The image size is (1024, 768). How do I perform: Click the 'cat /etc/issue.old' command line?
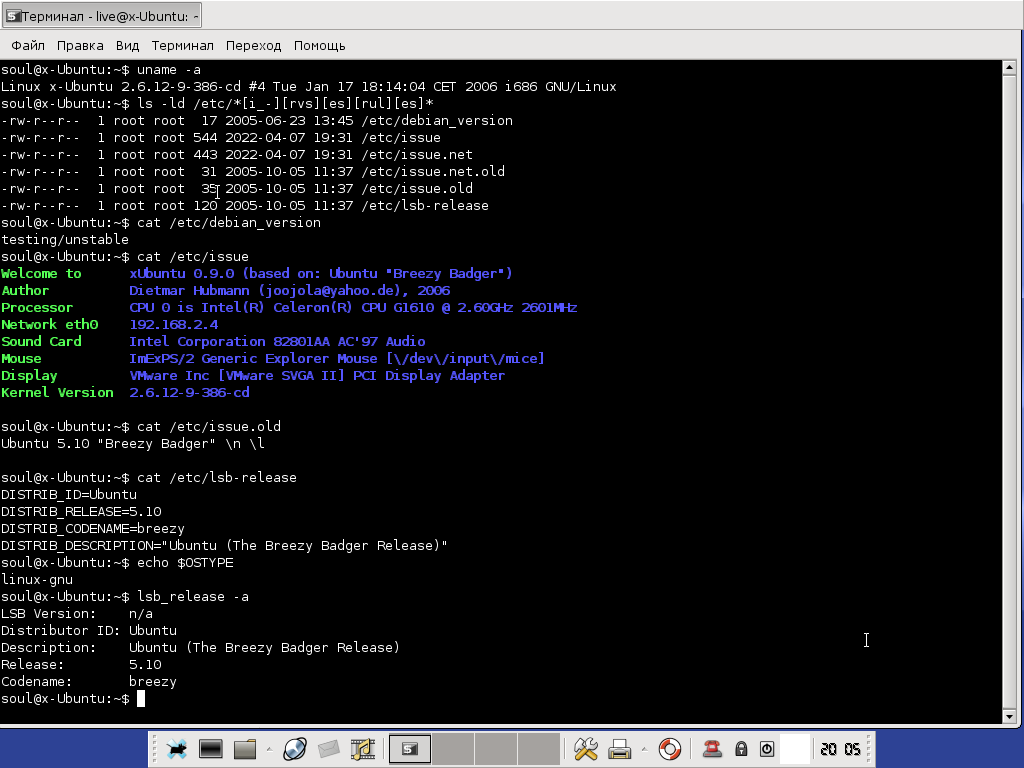[140, 426]
